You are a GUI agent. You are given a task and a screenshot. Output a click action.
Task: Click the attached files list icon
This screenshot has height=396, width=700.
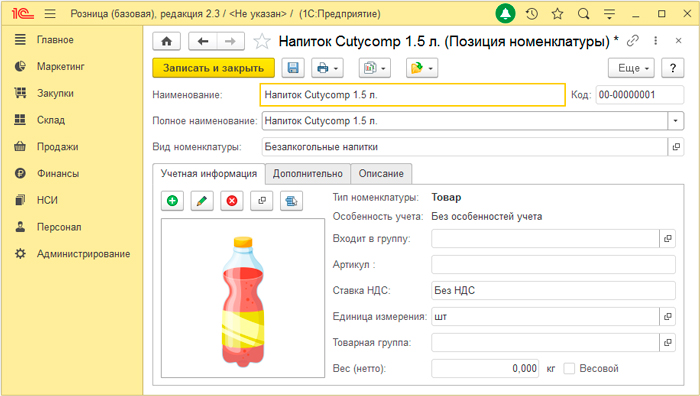pos(292,201)
